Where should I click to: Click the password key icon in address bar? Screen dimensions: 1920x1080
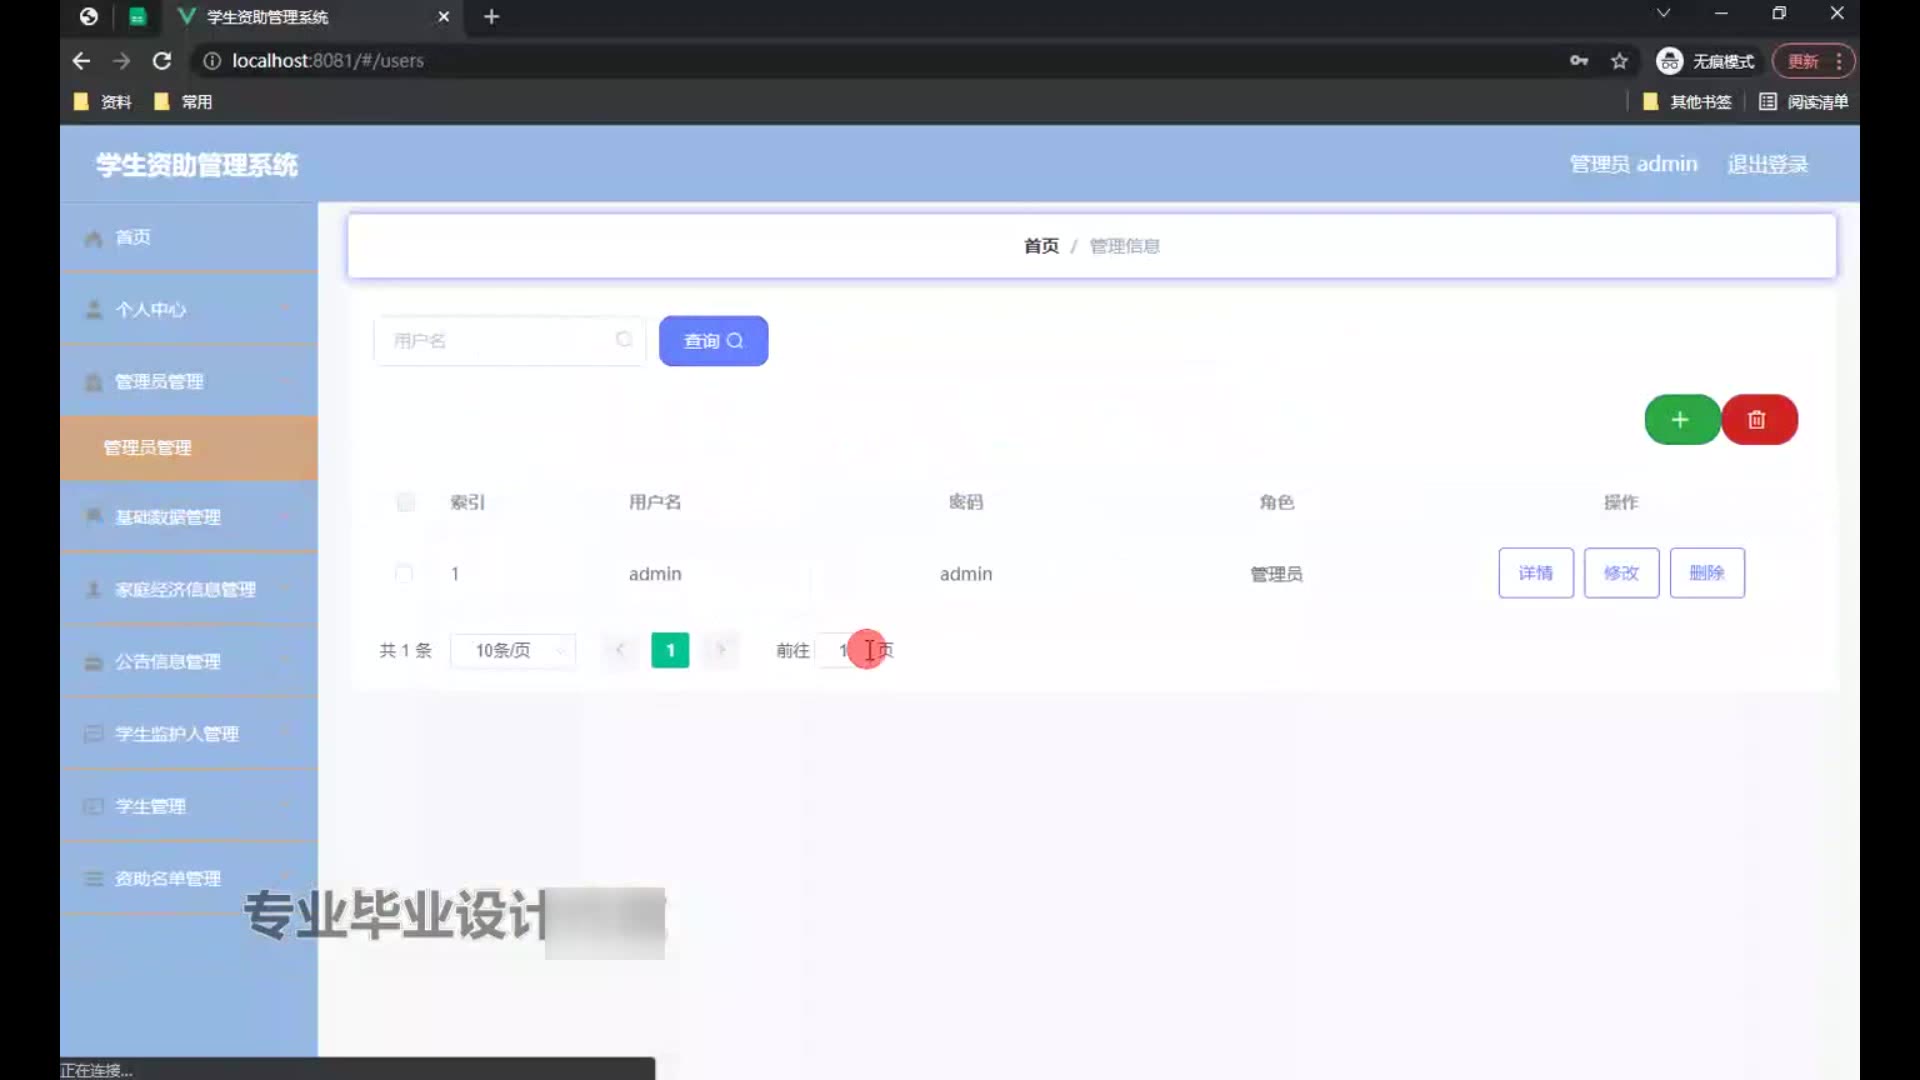pyautogui.click(x=1579, y=61)
